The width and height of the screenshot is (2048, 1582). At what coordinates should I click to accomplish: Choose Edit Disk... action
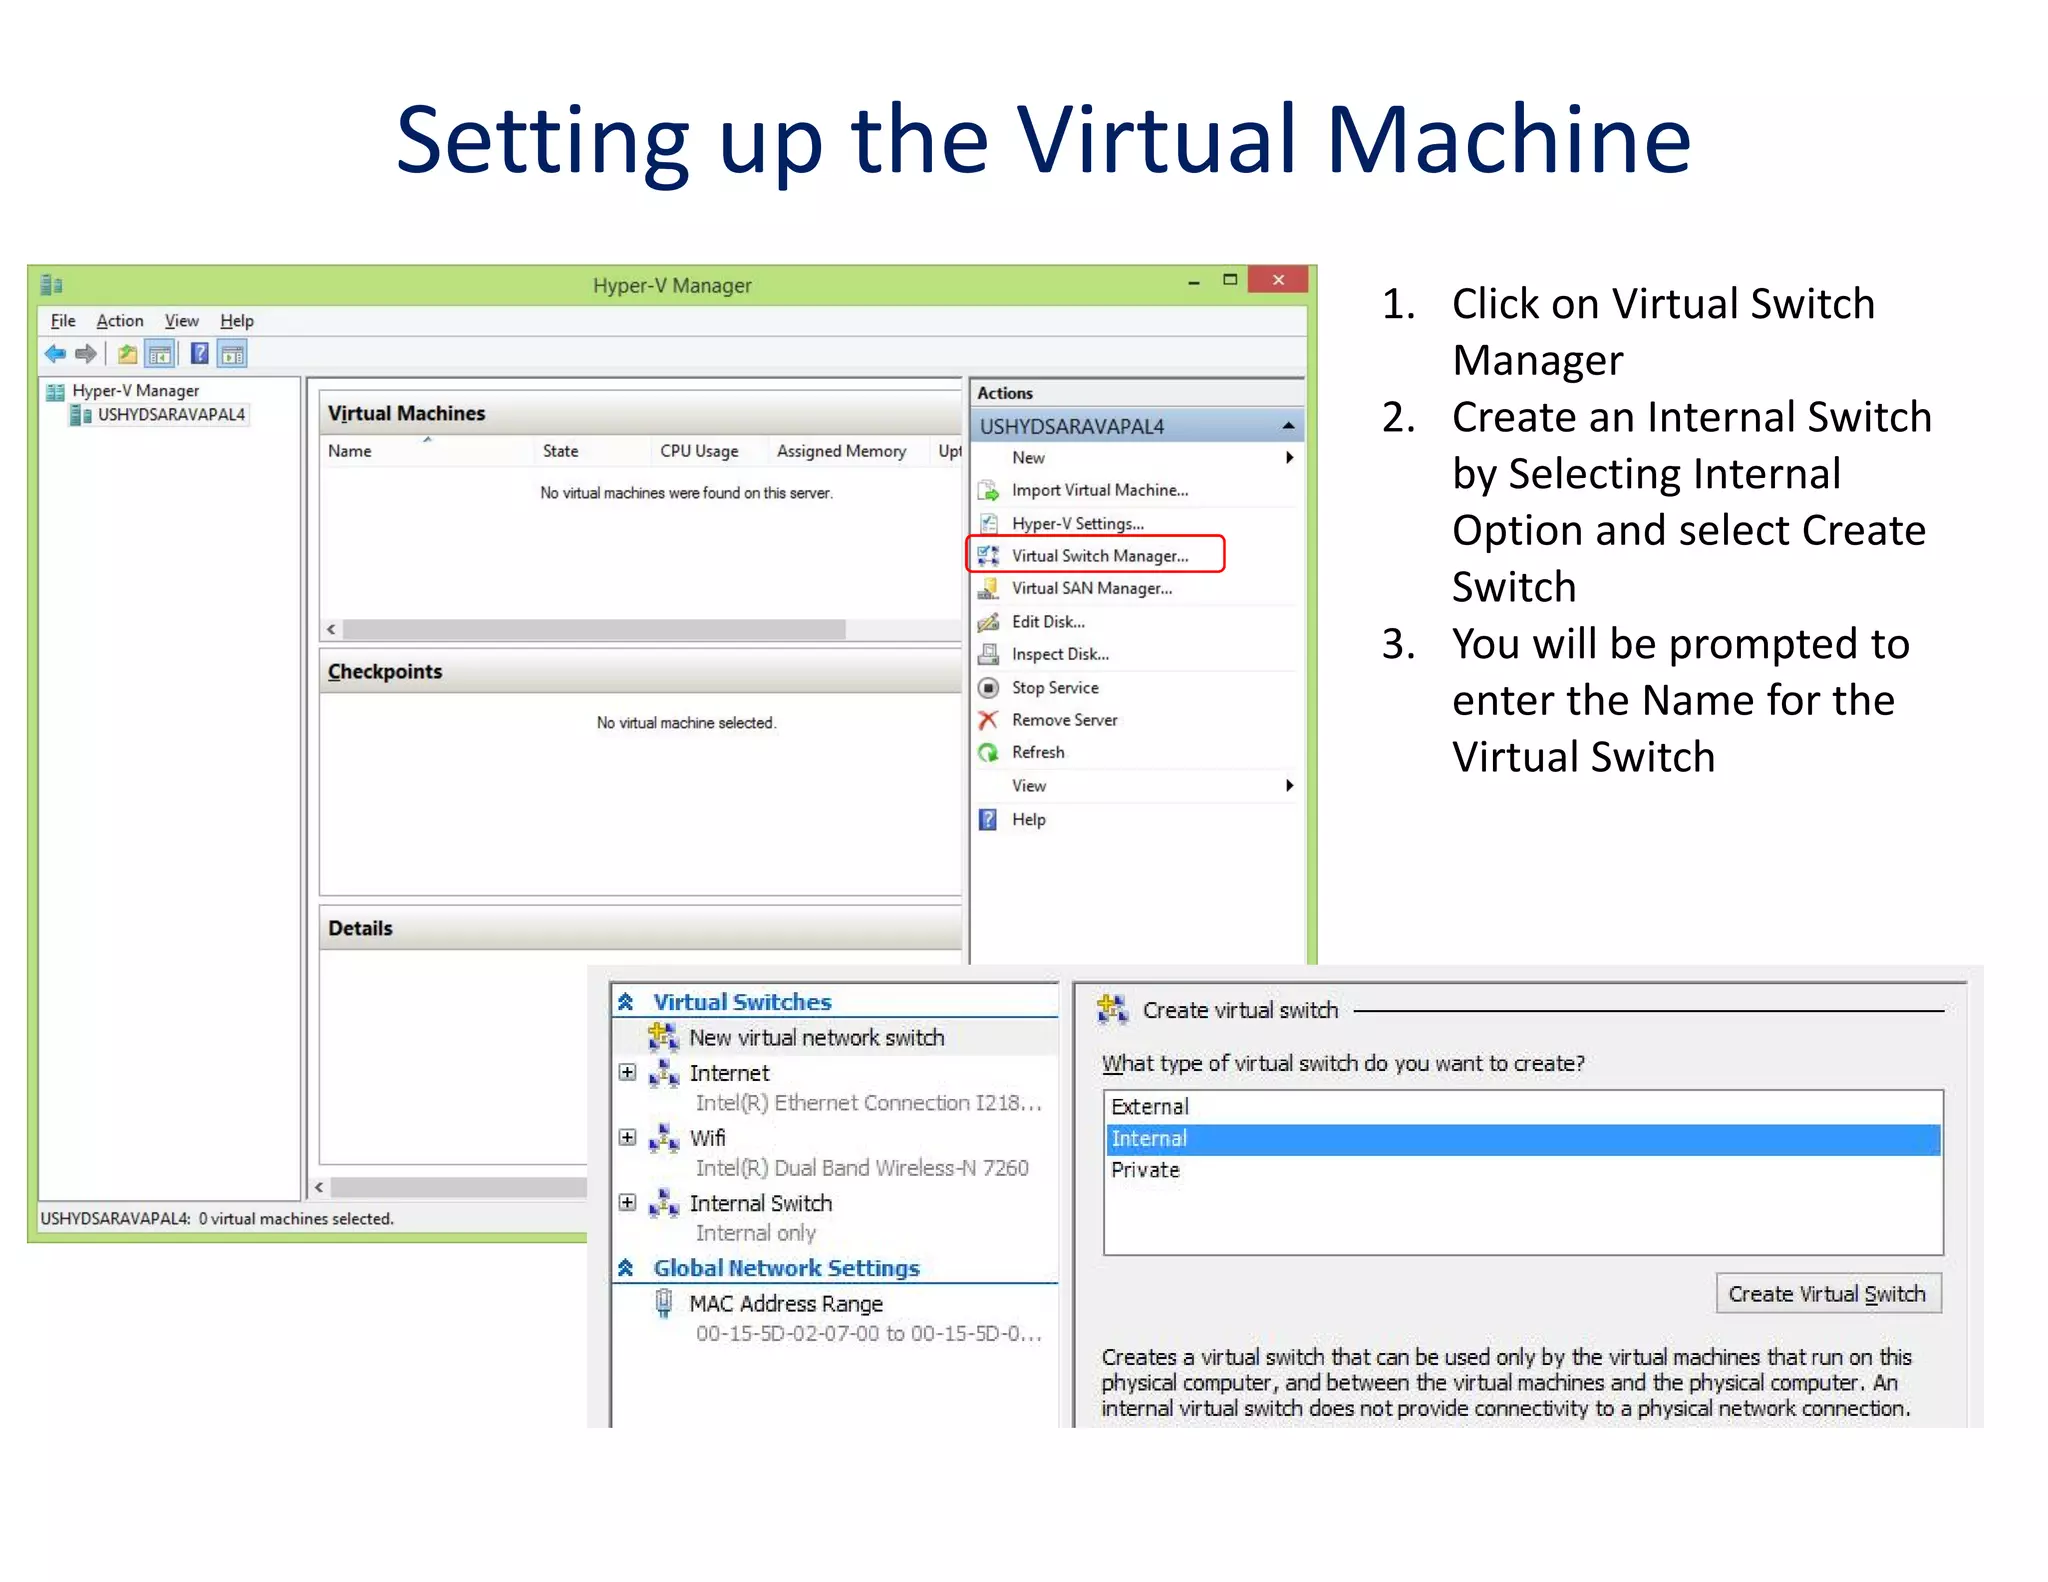pyautogui.click(x=1048, y=621)
